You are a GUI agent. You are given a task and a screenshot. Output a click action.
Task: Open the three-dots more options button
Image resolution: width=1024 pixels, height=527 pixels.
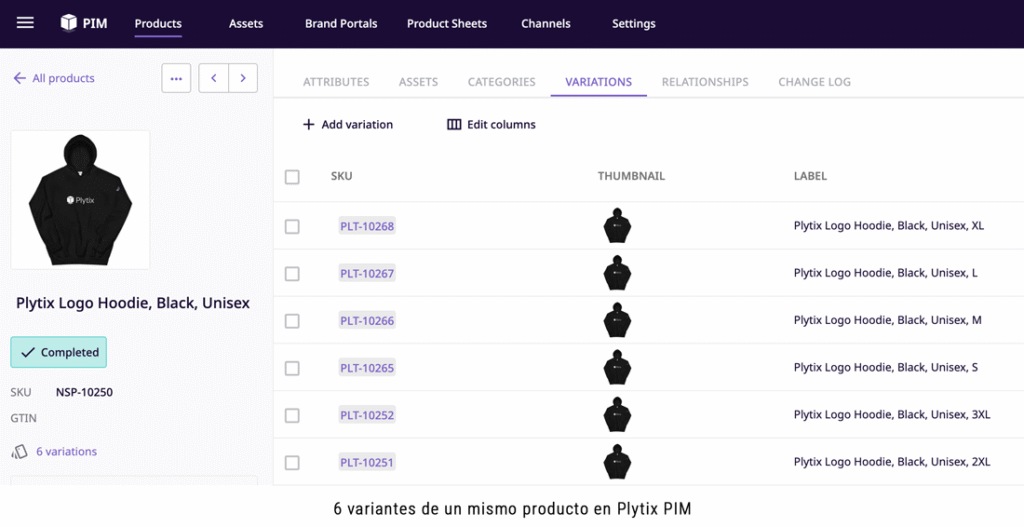tap(176, 78)
